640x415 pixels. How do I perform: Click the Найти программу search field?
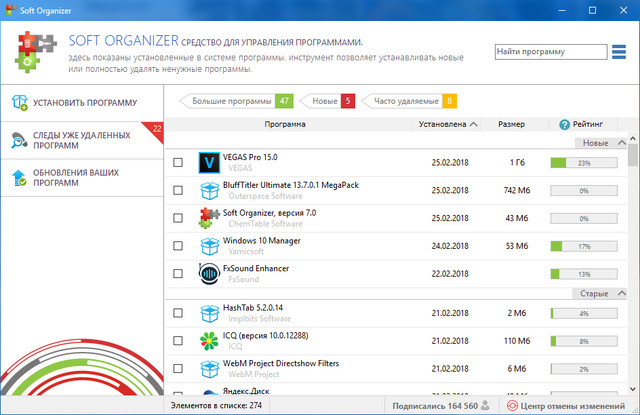[549, 52]
